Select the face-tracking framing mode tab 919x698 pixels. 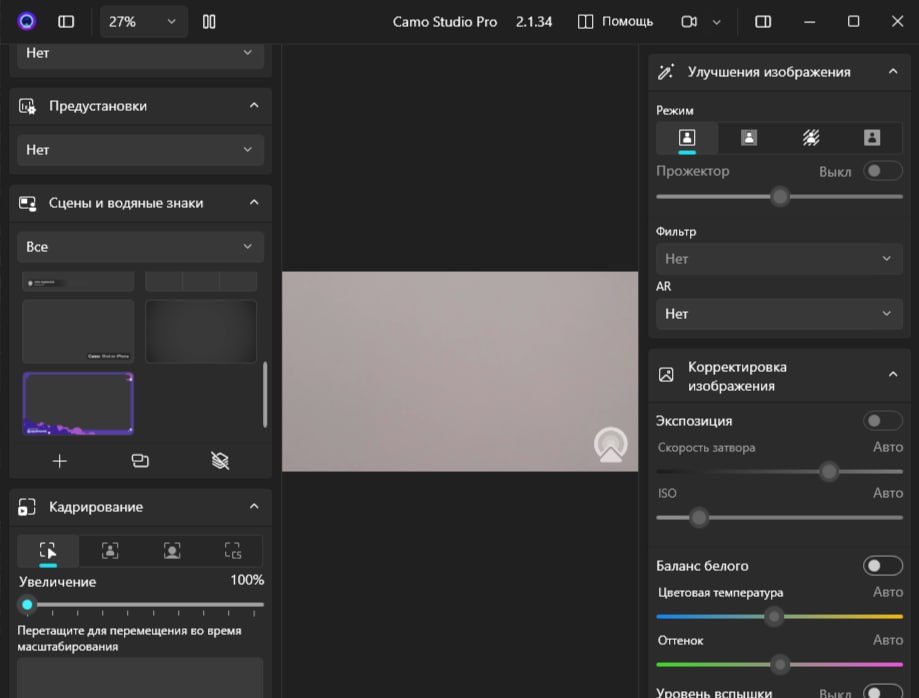172,551
